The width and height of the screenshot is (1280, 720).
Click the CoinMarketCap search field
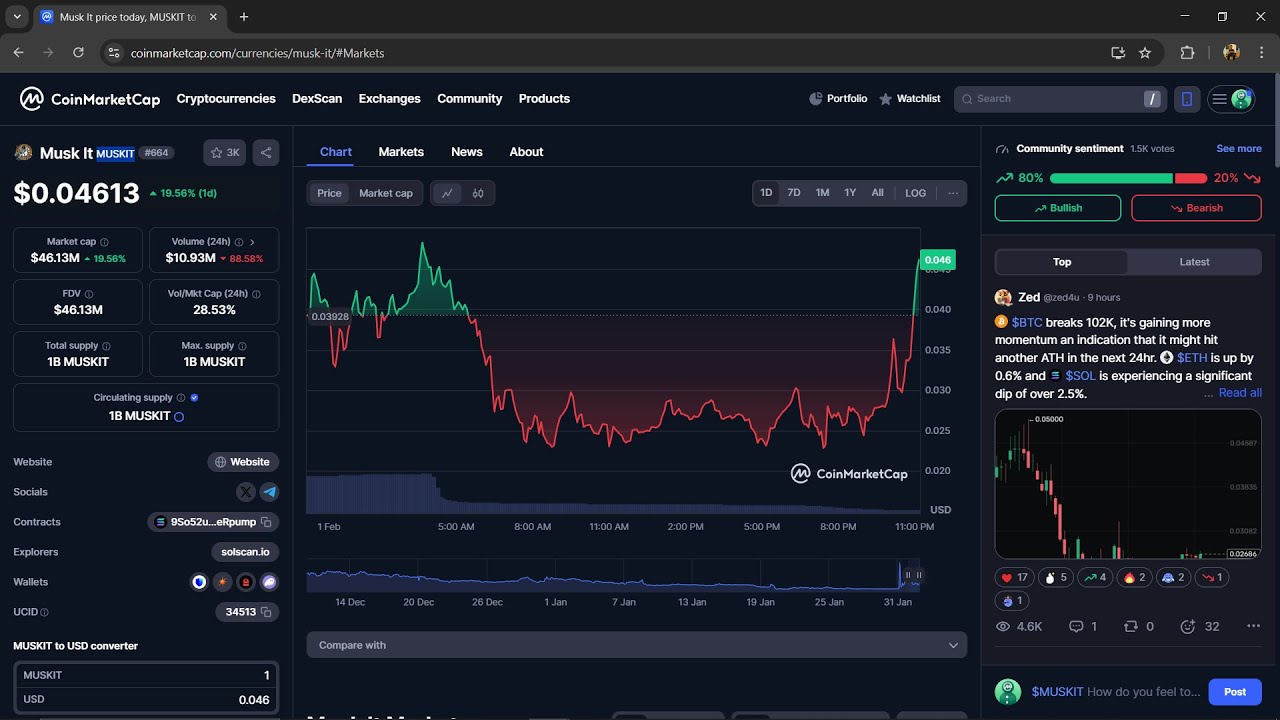click(x=1060, y=99)
